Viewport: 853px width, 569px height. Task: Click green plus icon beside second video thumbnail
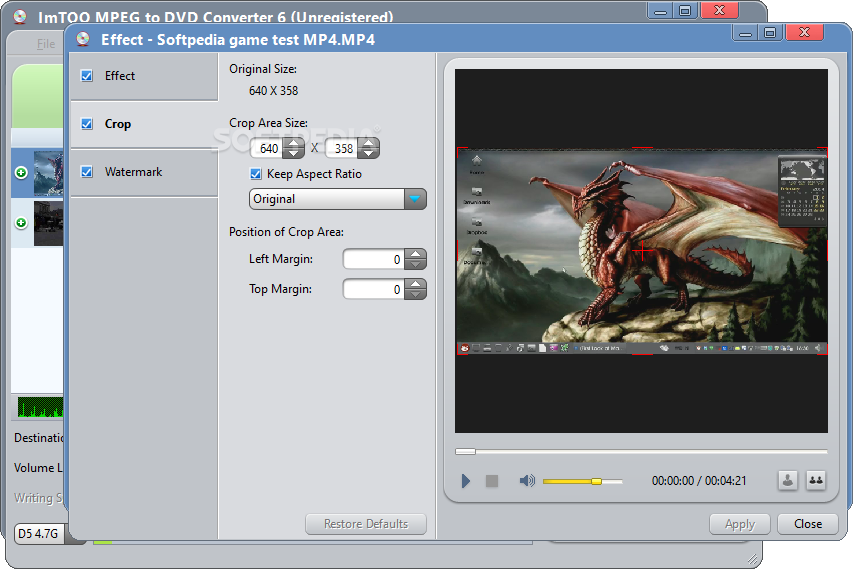[21, 223]
